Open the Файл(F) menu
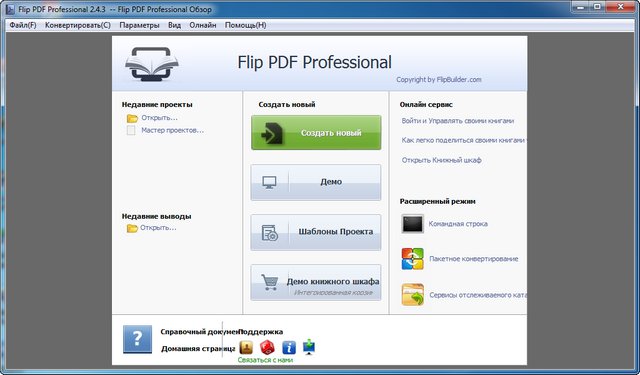This screenshot has width=640, height=375. (x=23, y=25)
